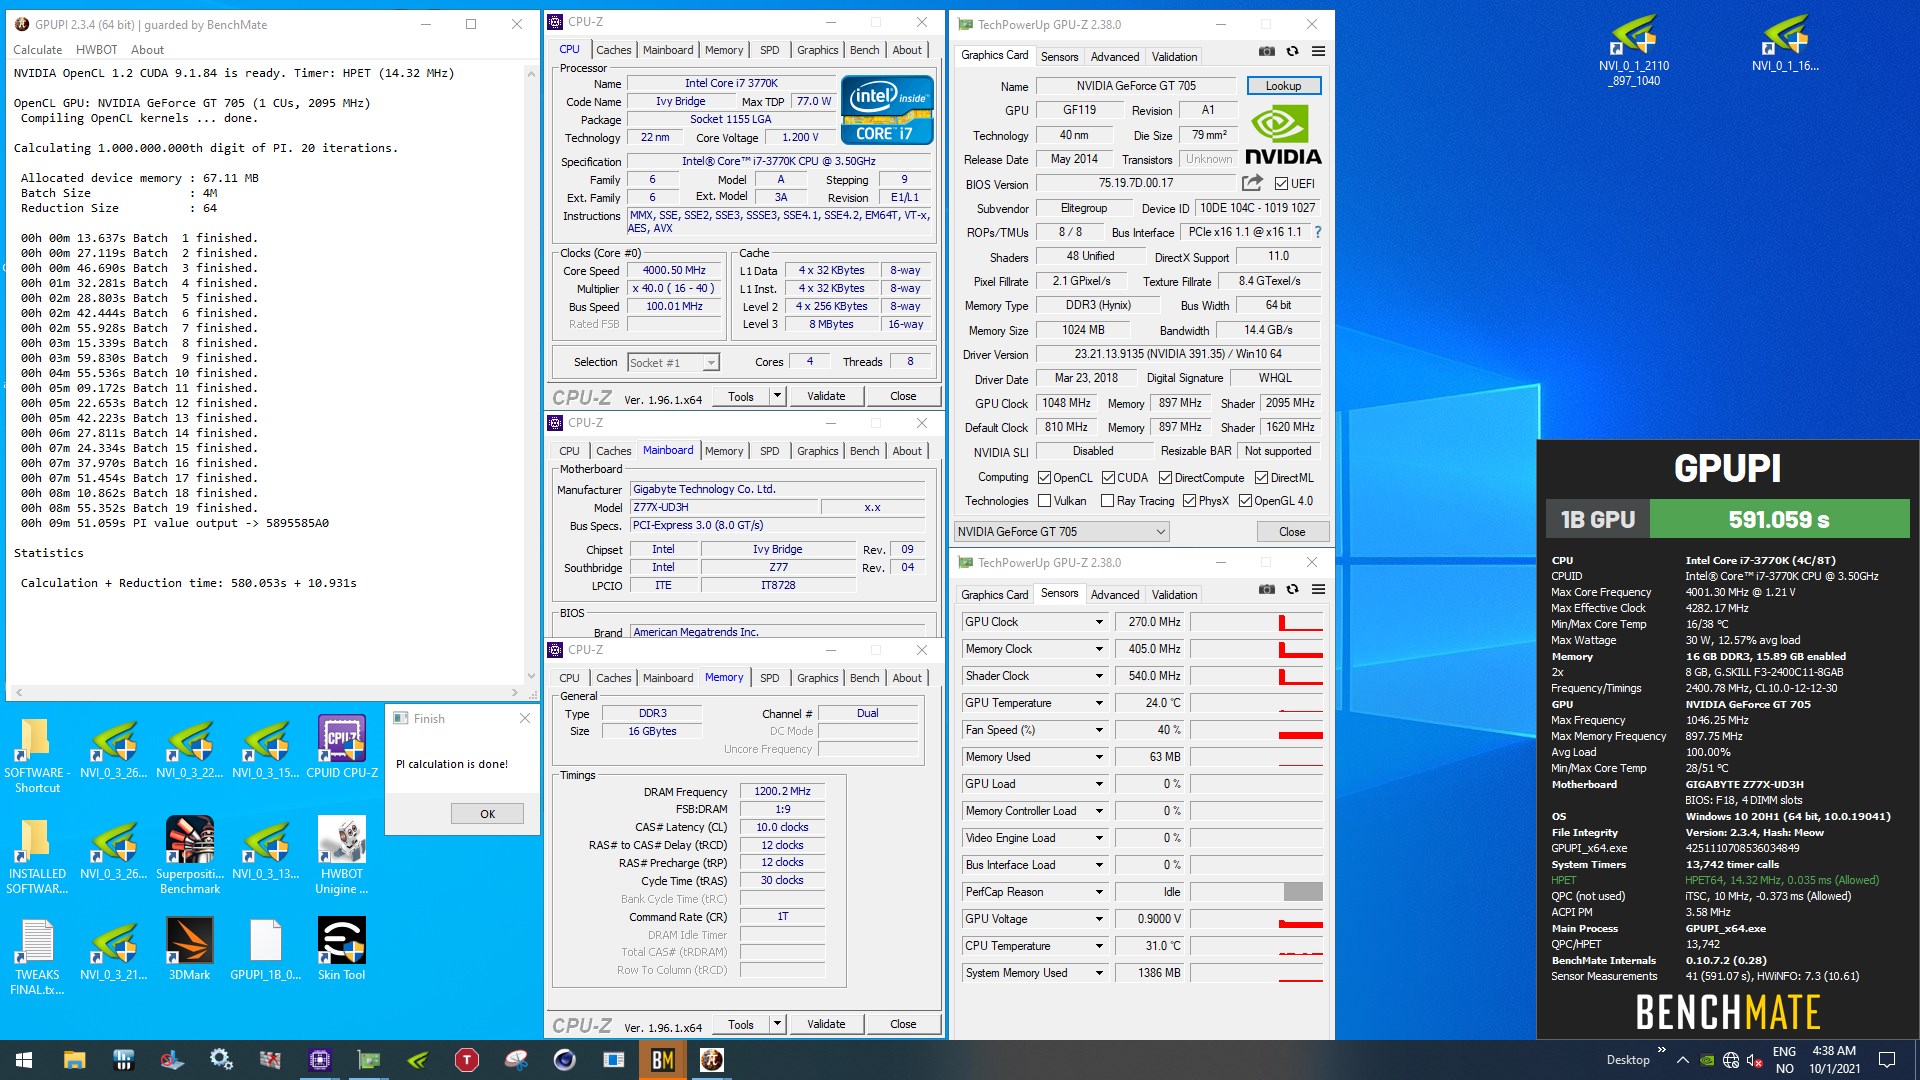Click the GPUPI pi taskbar icon
Viewport: 1920px width, 1080px height.
pyautogui.click(x=711, y=1060)
